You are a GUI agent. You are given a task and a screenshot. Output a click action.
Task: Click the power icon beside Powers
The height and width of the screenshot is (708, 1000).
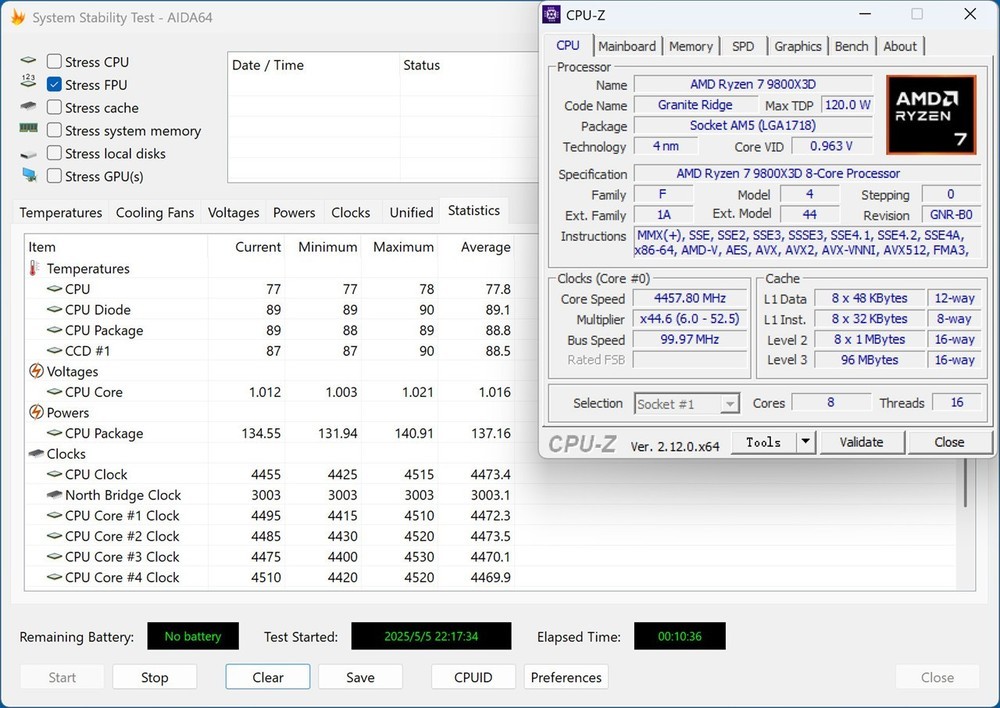36,412
